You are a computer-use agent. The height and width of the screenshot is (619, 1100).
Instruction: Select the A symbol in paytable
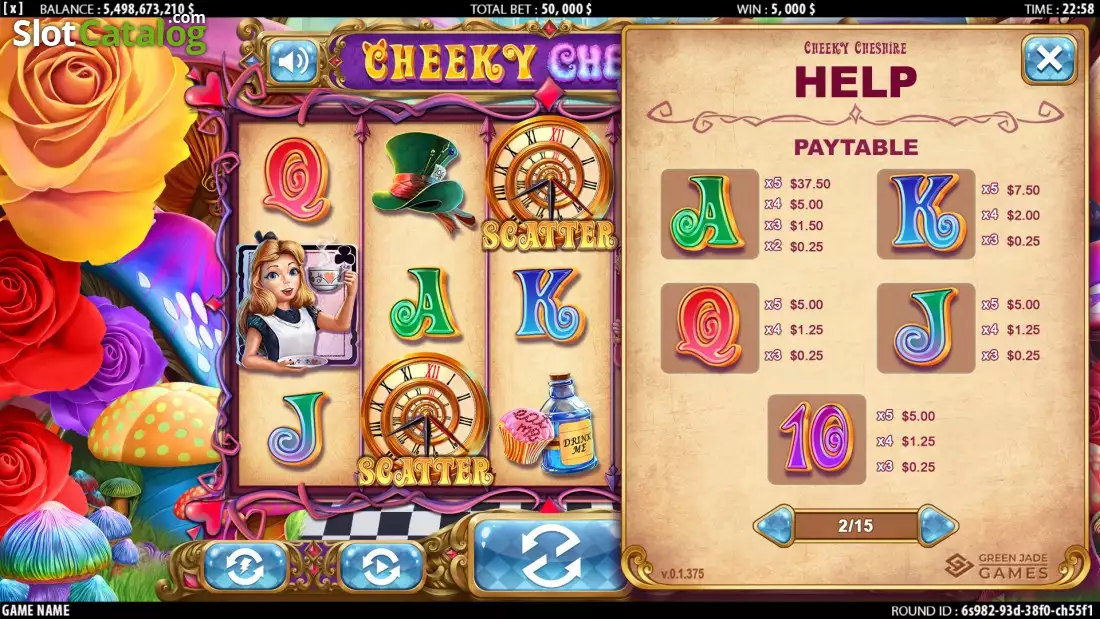click(x=709, y=214)
